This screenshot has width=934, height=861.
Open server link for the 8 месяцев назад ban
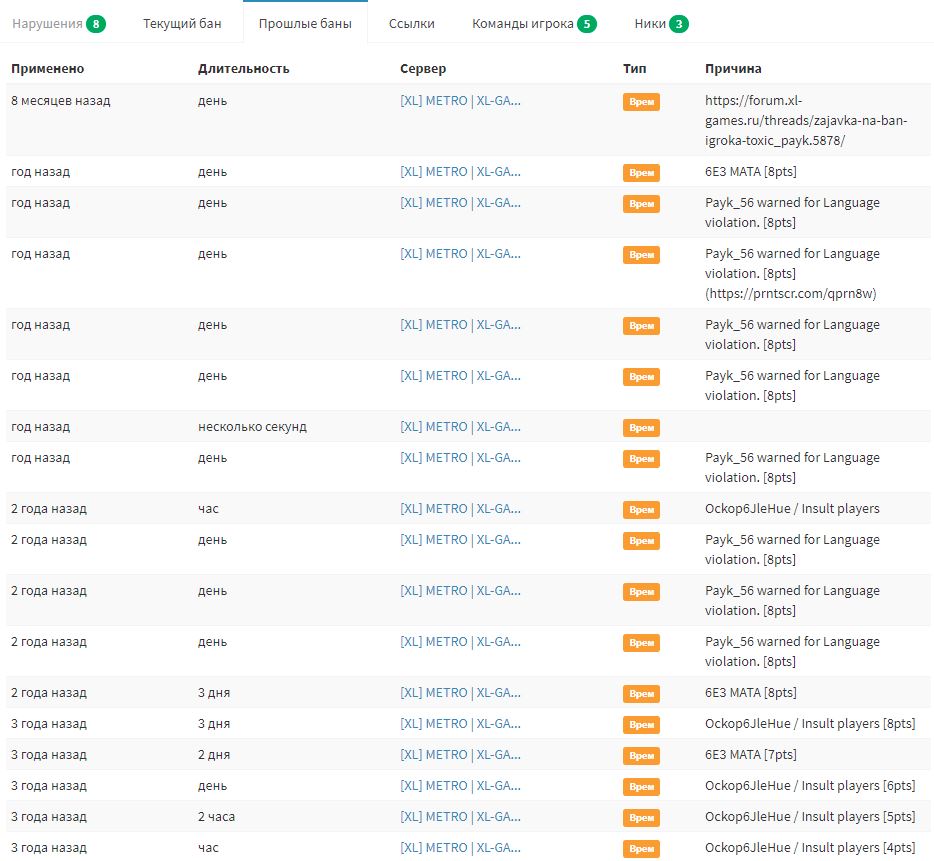coord(460,100)
